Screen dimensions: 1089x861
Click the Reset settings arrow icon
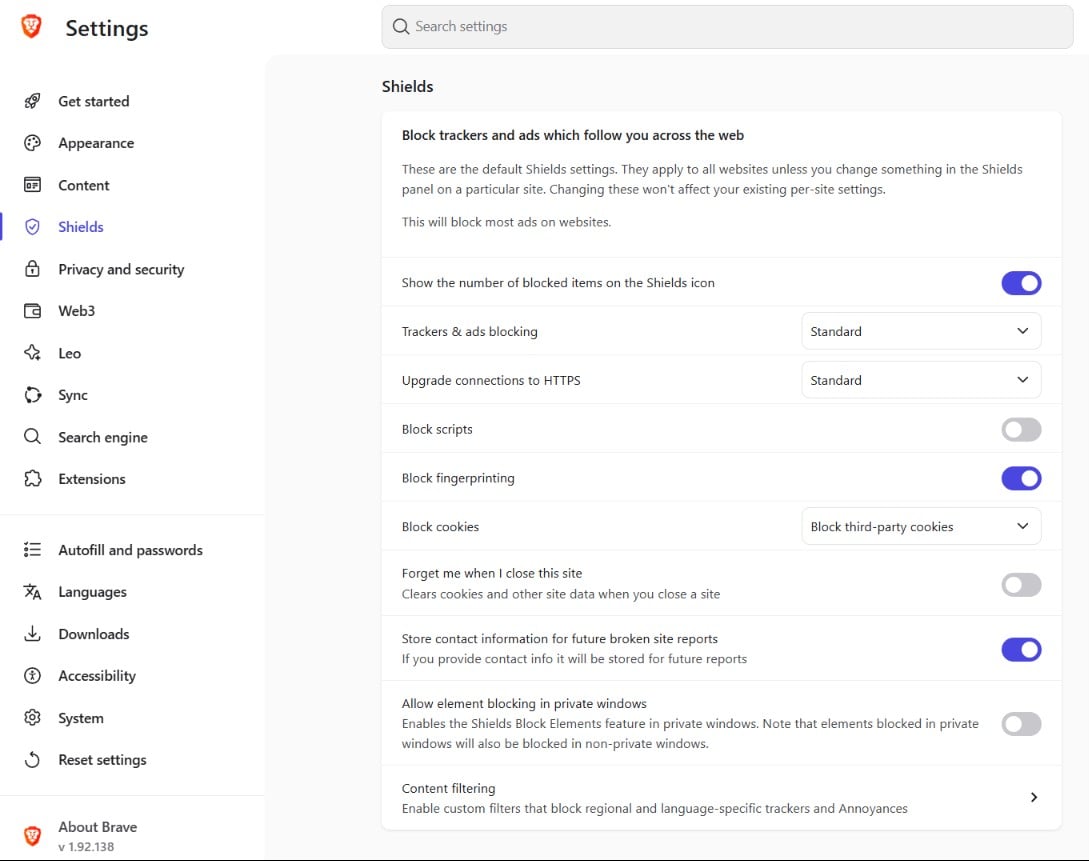click(x=32, y=760)
